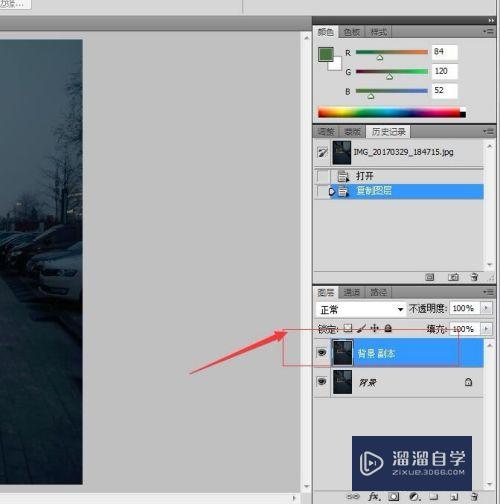The height and width of the screenshot is (504, 500).
Task: Open the Color panel options menu
Action: [x=488, y=31]
